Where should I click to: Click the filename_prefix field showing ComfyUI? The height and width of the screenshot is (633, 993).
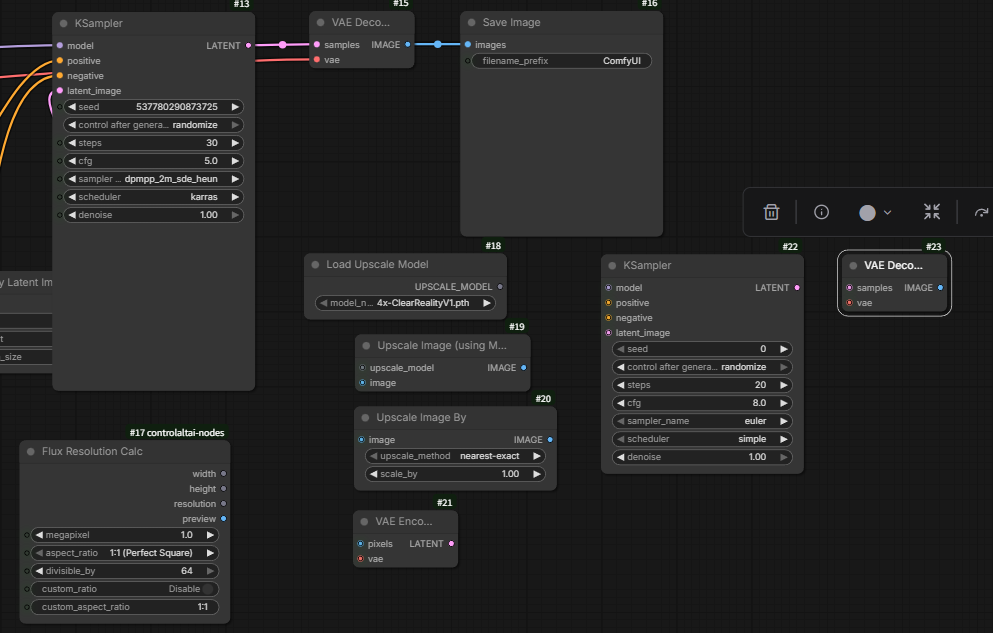562,61
